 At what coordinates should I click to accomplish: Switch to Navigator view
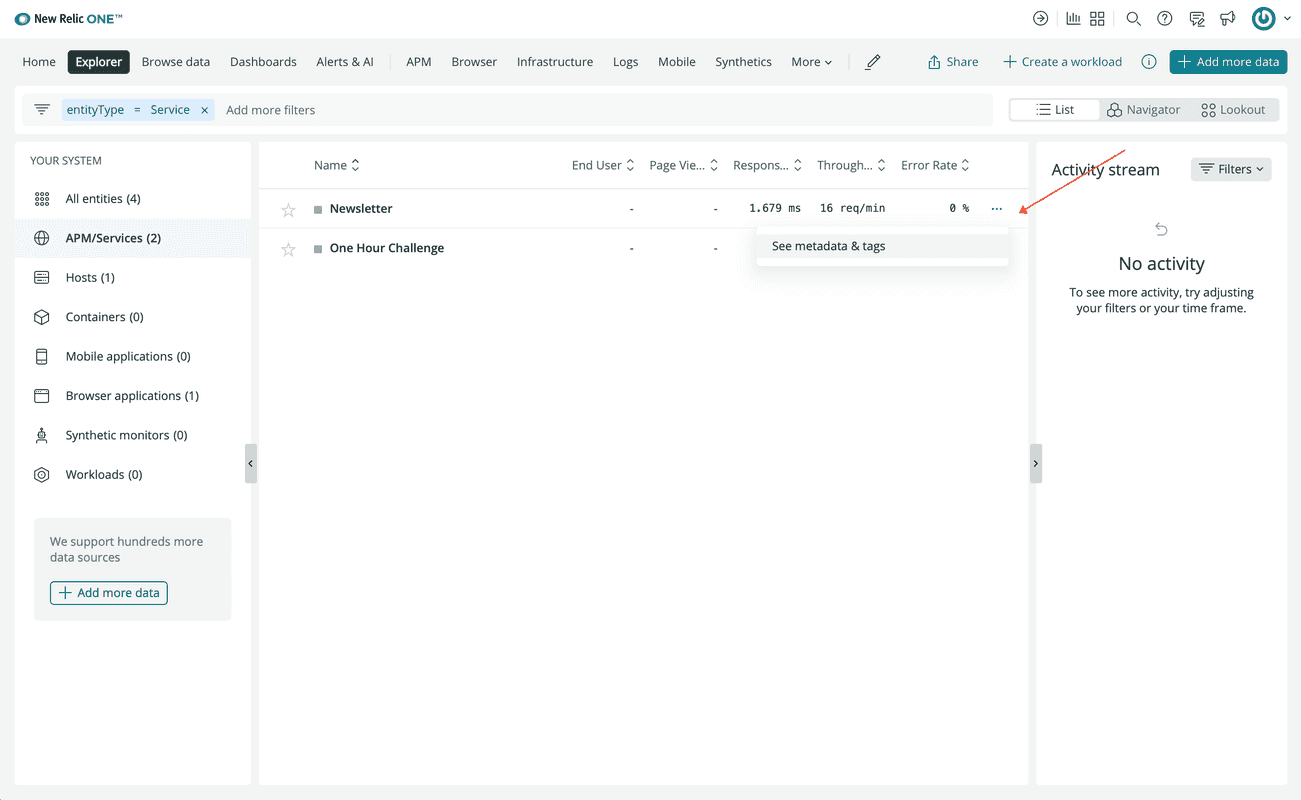point(1143,110)
